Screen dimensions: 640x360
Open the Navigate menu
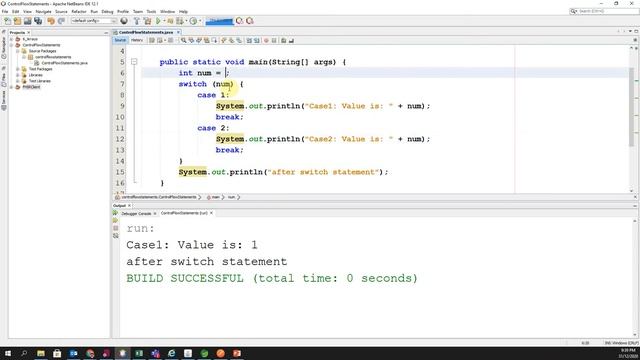tap(44, 11)
